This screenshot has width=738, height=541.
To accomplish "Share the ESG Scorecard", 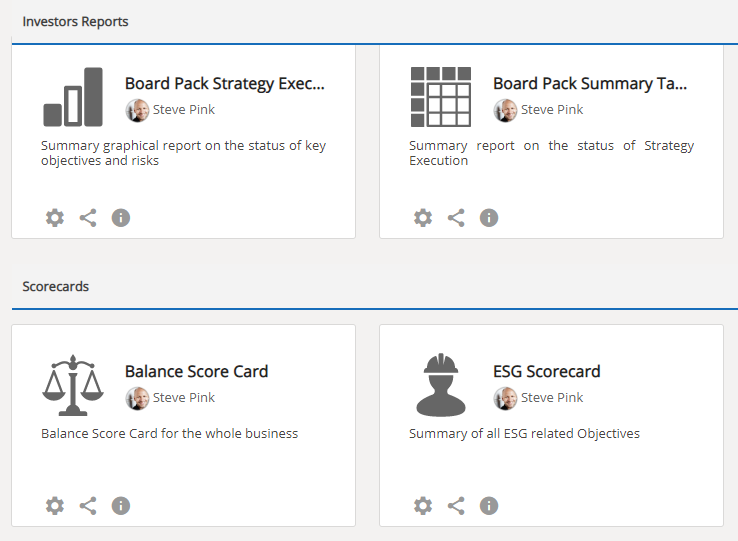I will [x=456, y=506].
